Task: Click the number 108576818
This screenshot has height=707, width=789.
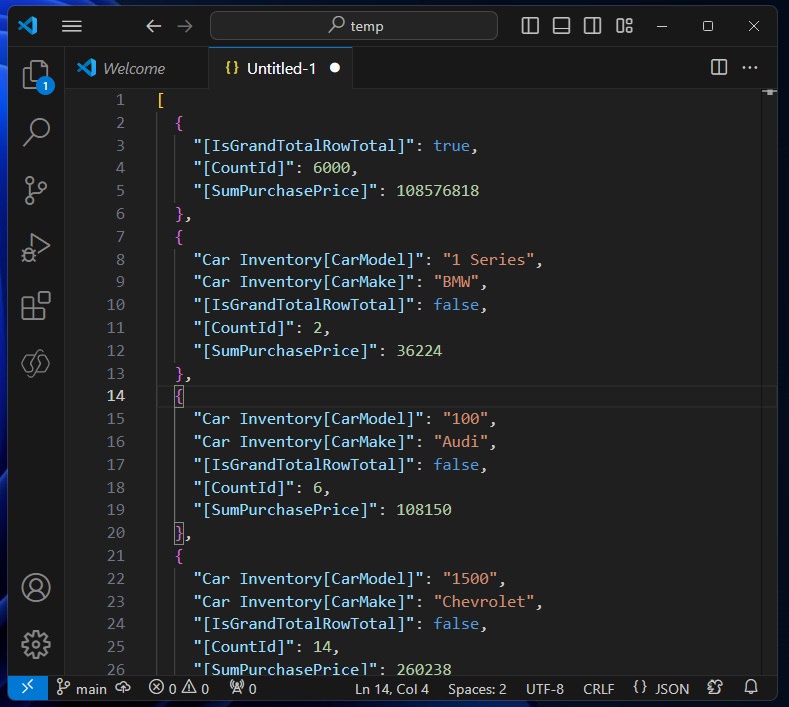Action: point(438,191)
